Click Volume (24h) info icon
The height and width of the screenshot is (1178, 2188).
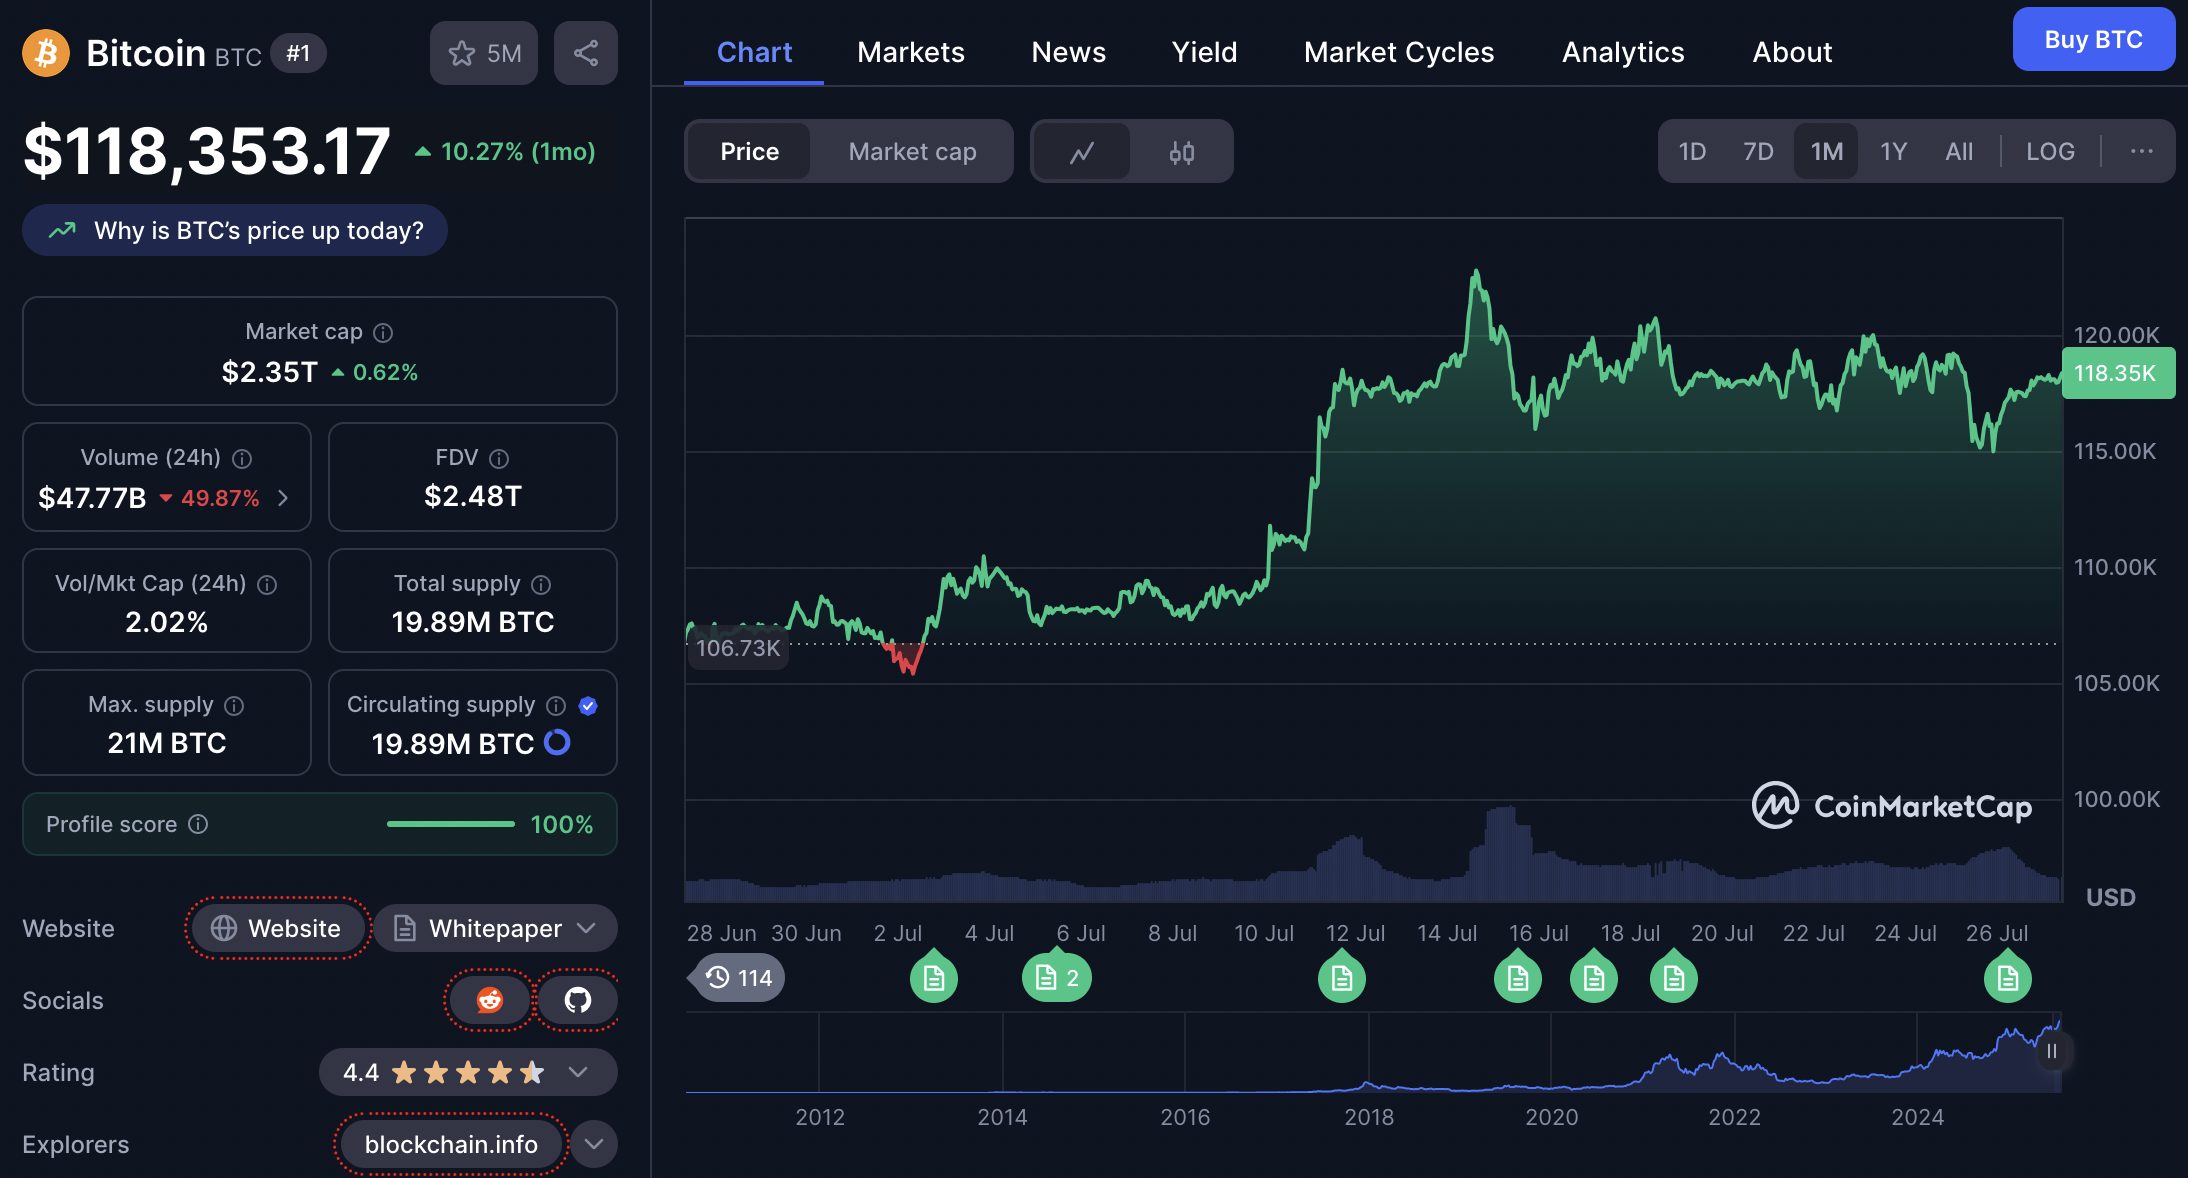coord(242,458)
